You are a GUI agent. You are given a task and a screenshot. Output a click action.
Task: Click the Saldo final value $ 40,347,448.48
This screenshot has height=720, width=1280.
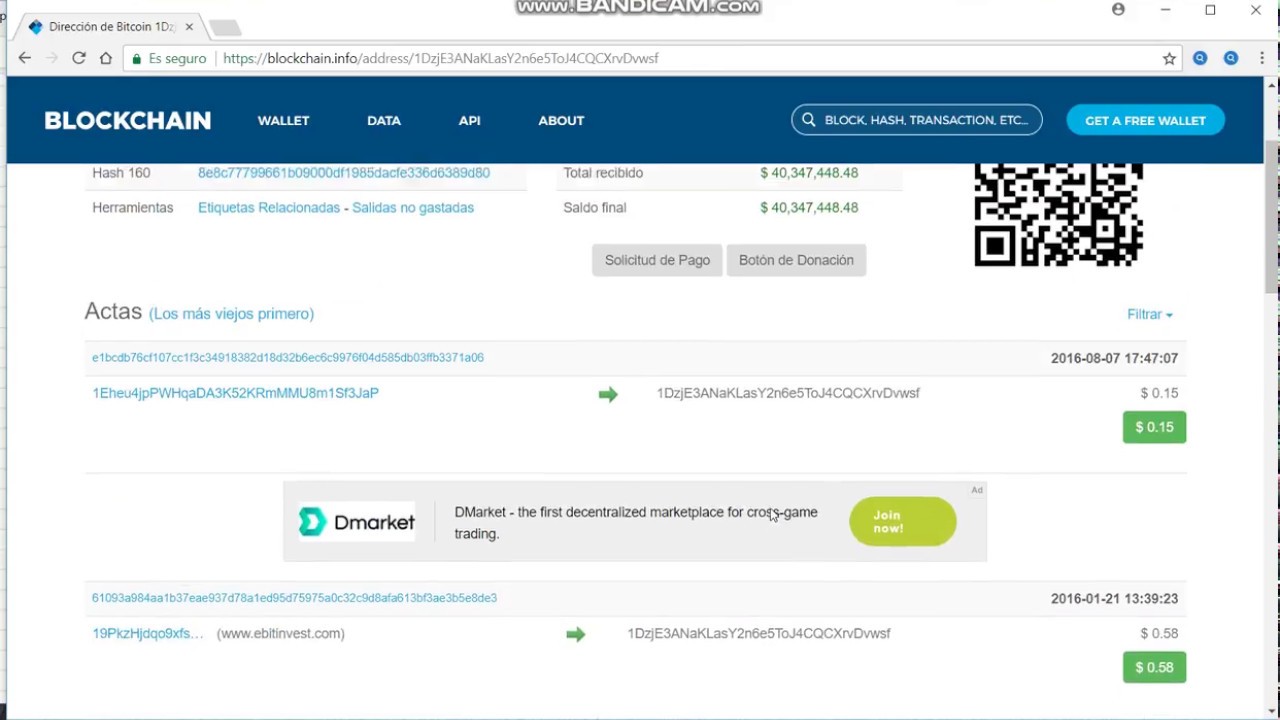click(809, 208)
